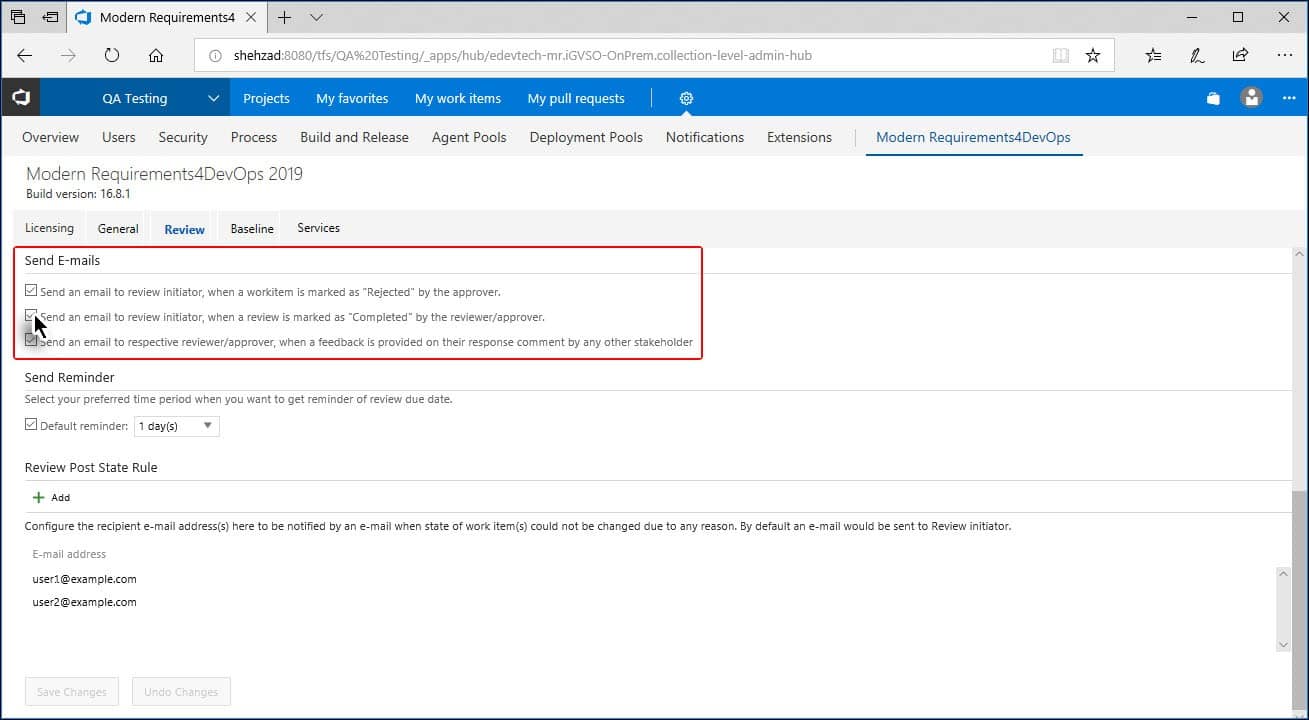Viewport: 1309px width, 720px height.
Task: Switch to the Services tab
Action: [318, 228]
